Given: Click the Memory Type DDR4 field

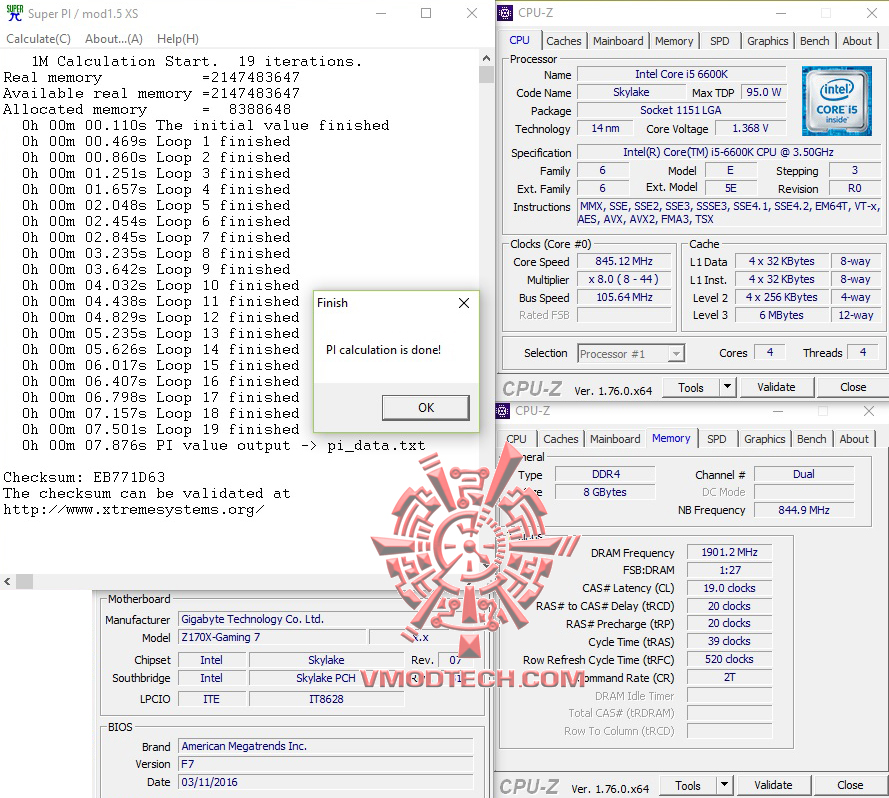Looking at the screenshot, I should pos(605,474).
